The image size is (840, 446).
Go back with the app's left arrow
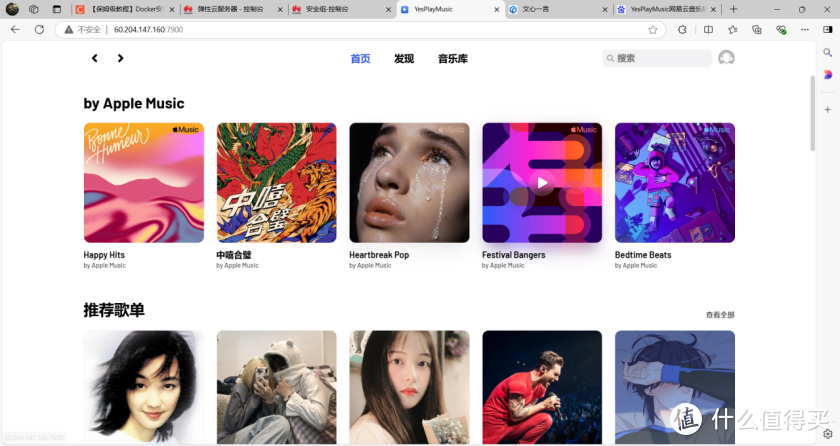coord(95,58)
